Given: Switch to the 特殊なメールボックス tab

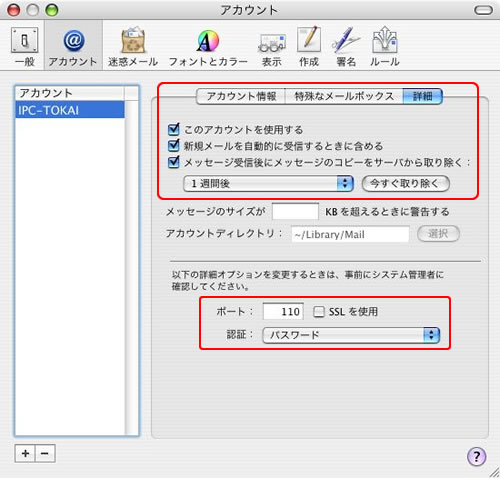Looking at the screenshot, I should tap(344, 96).
